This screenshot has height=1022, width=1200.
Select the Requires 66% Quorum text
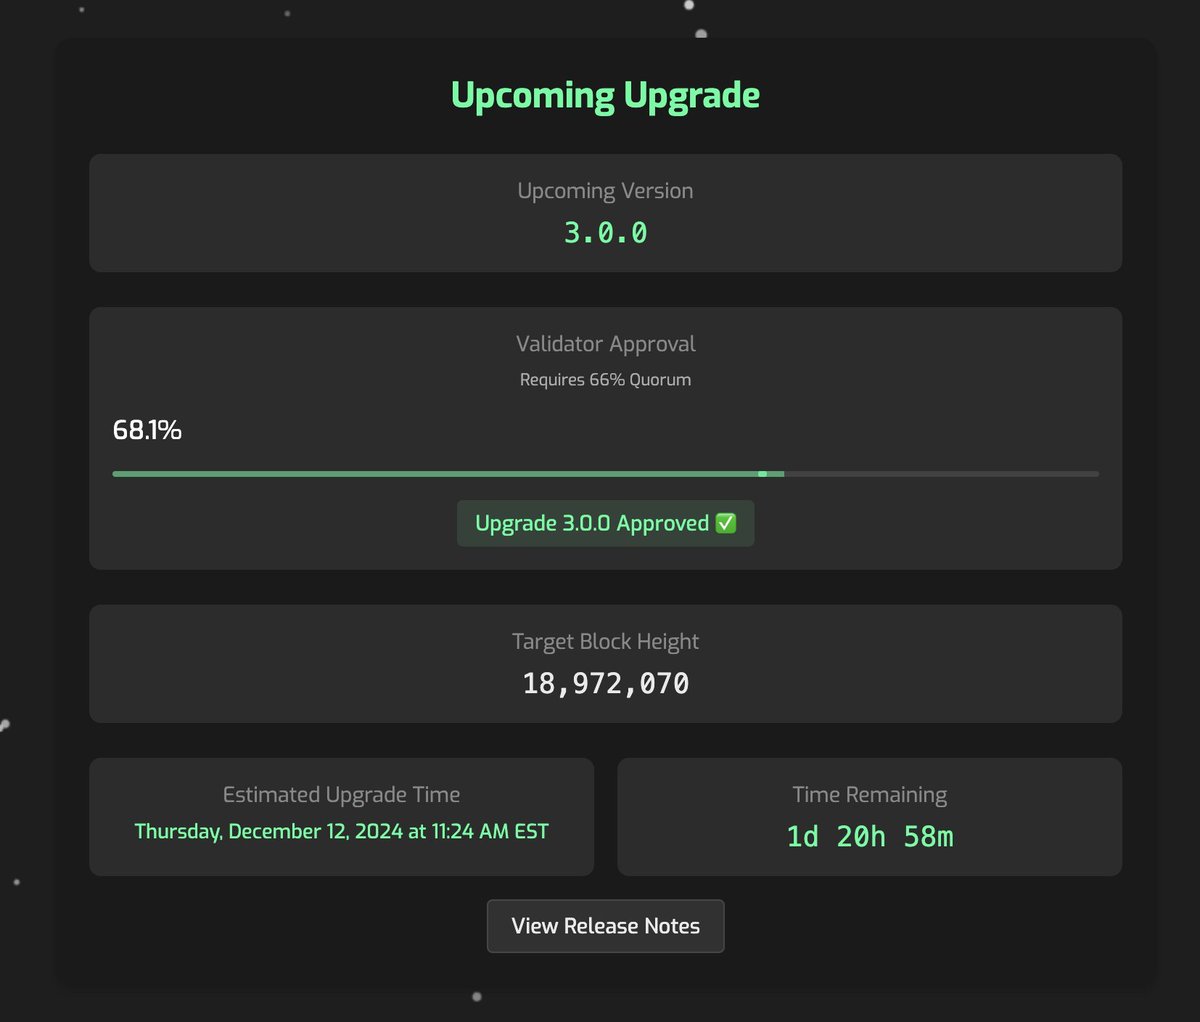point(605,380)
